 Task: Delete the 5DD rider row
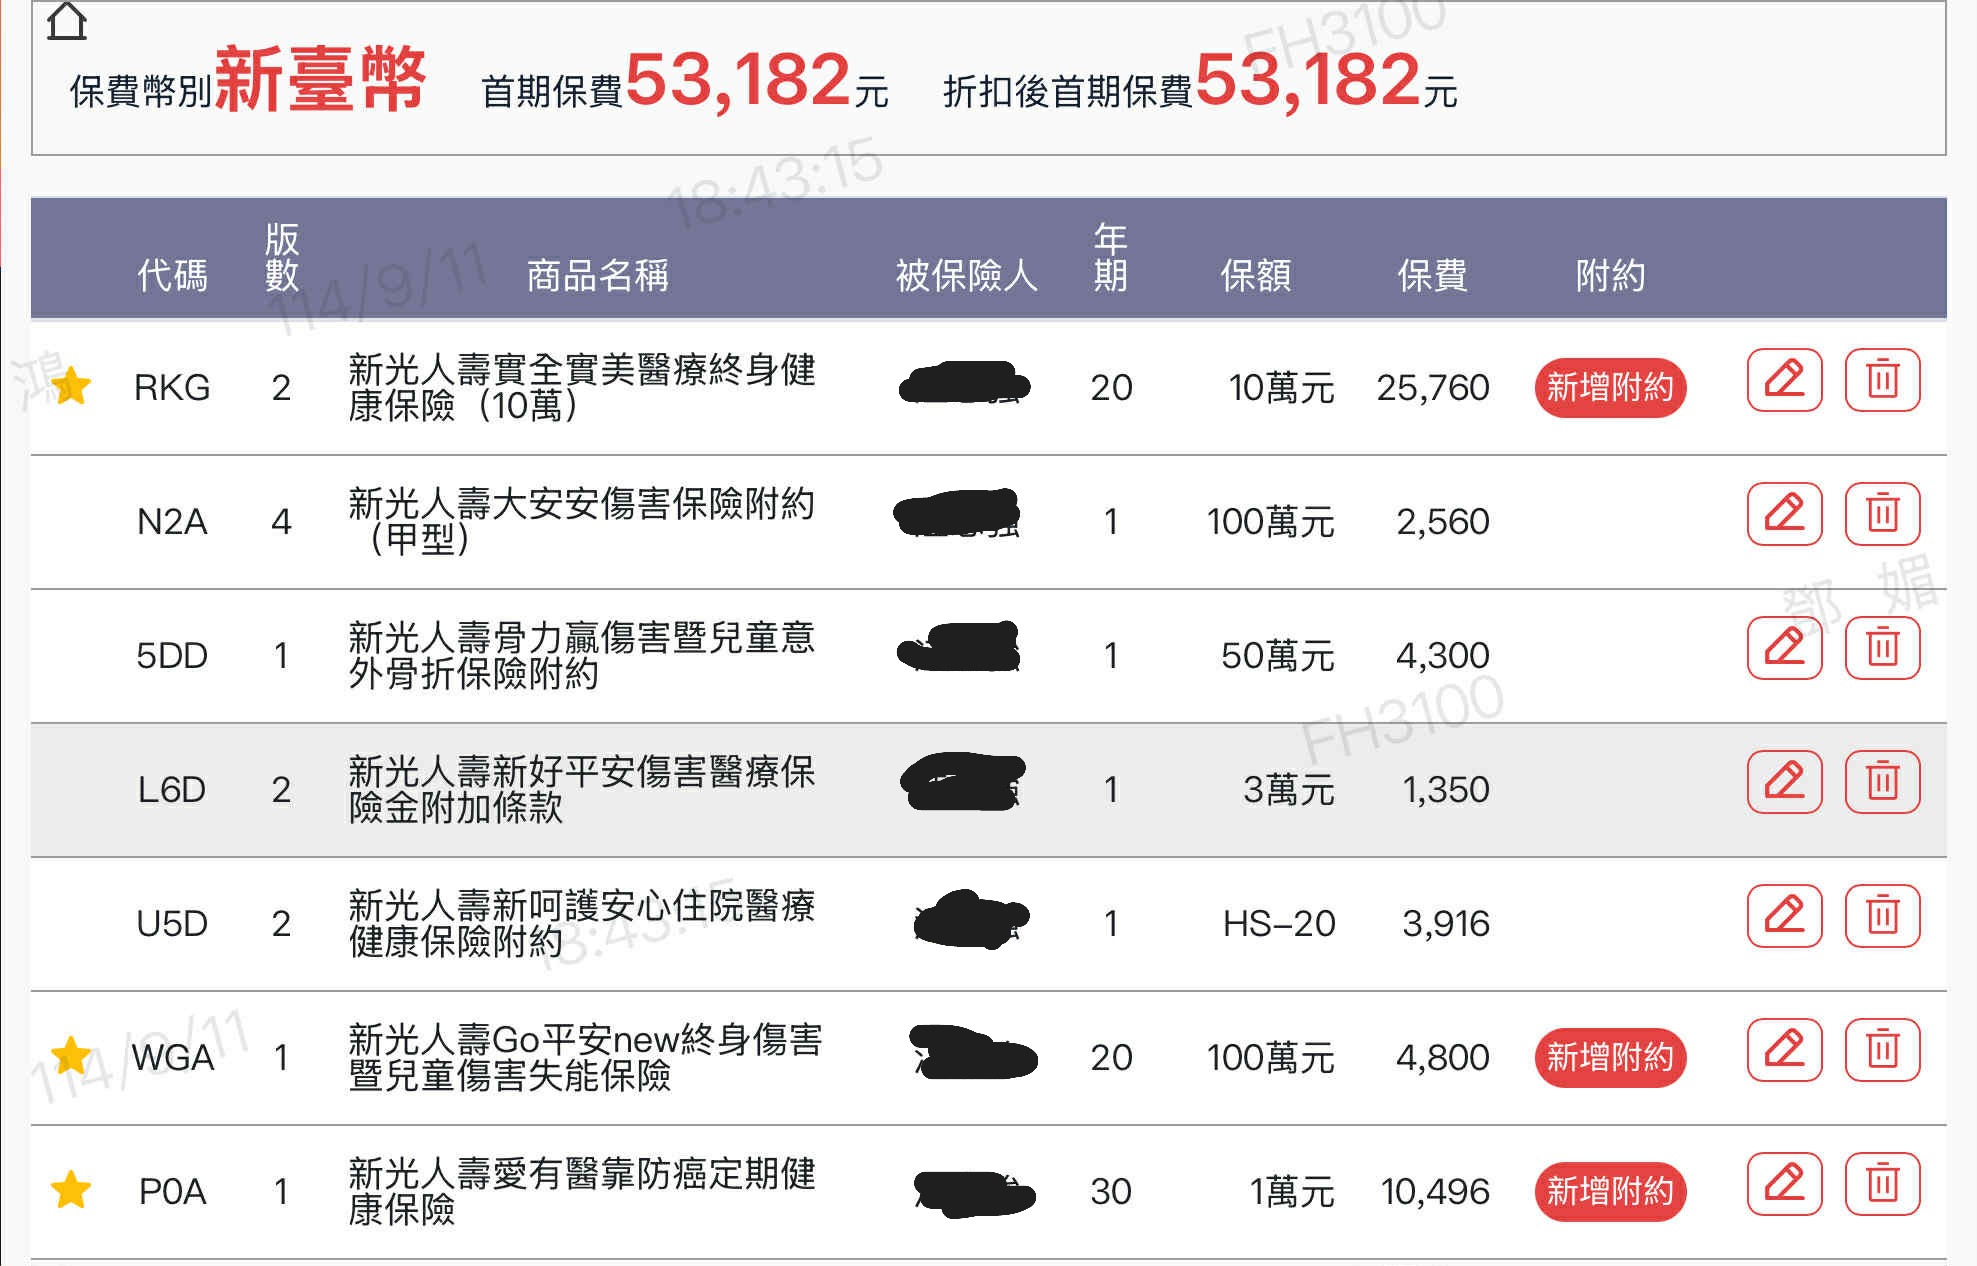pos(1882,648)
